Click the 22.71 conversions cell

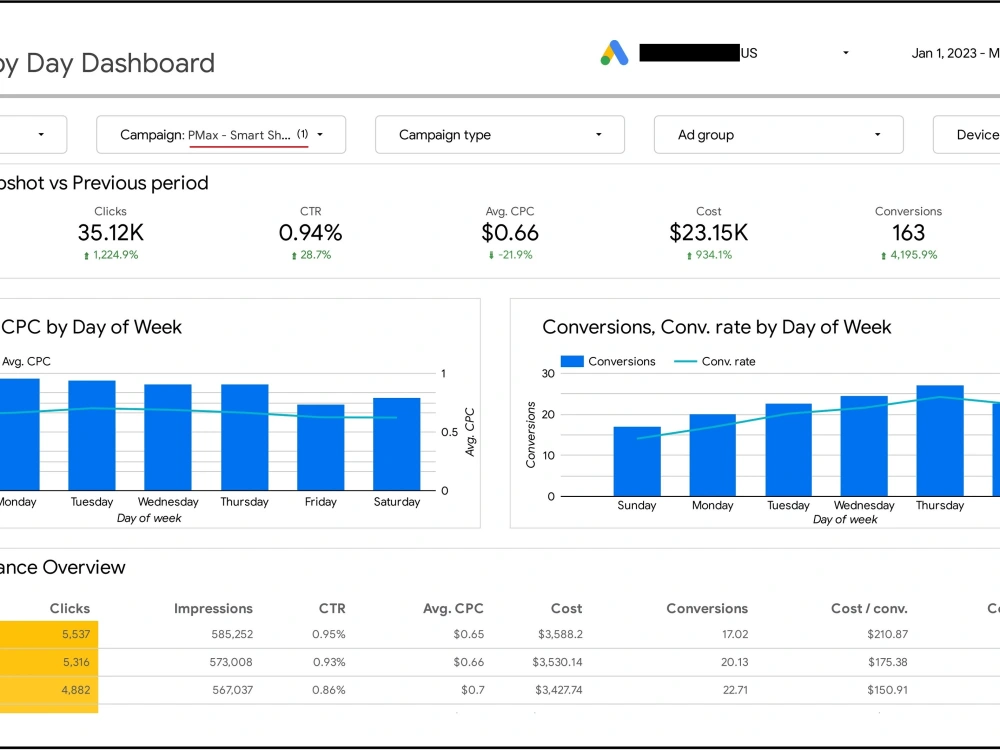(x=735, y=690)
